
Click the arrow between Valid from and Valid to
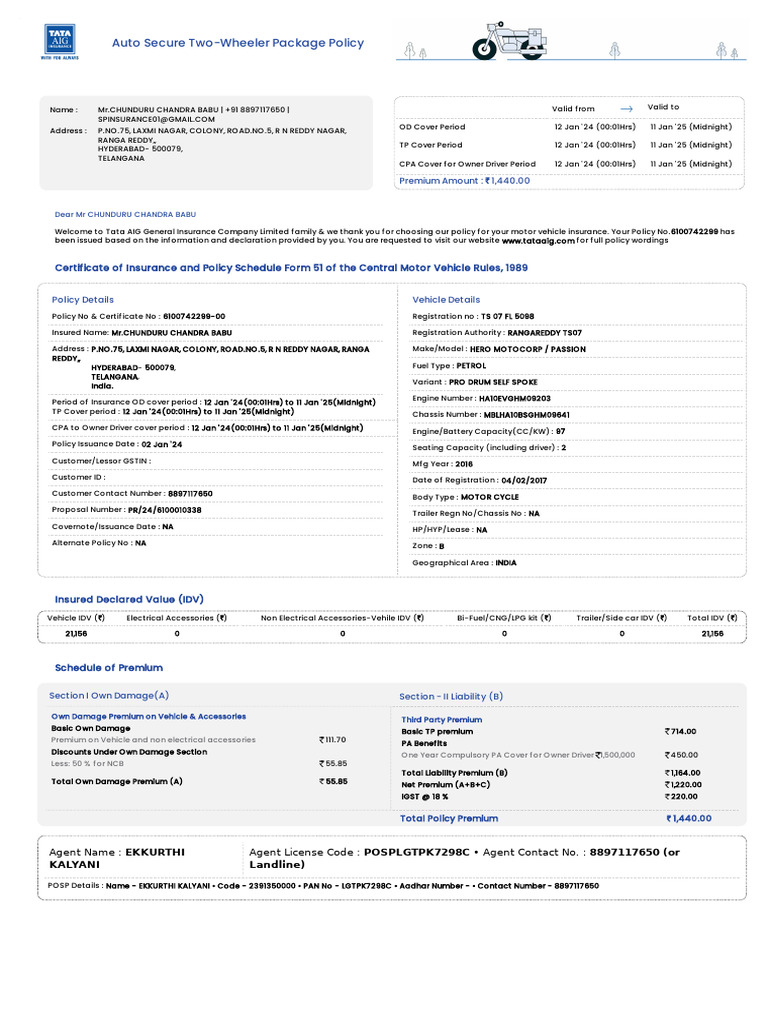click(626, 108)
